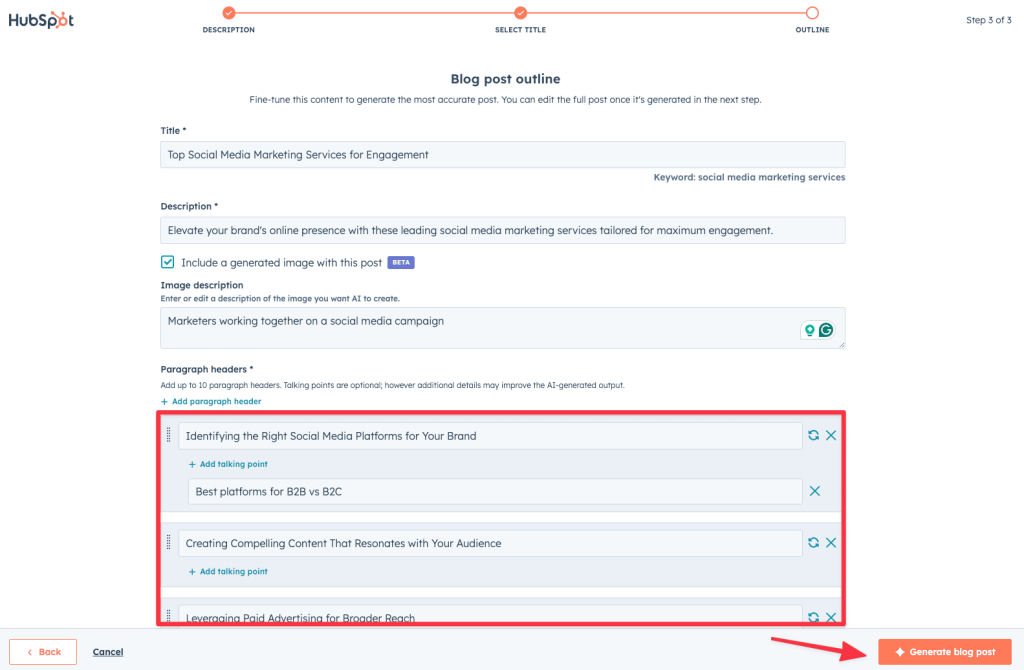The width and height of the screenshot is (1024, 670).
Task: Click the Outline step label
Action: (x=812, y=30)
